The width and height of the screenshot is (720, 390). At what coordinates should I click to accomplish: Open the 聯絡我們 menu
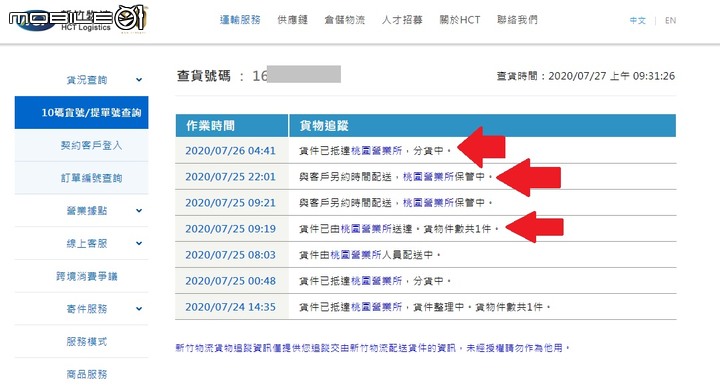pyautogui.click(x=517, y=20)
